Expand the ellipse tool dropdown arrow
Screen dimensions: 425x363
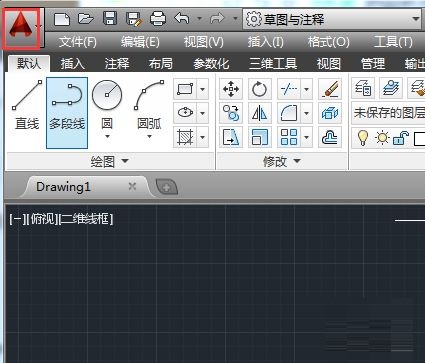(x=203, y=113)
